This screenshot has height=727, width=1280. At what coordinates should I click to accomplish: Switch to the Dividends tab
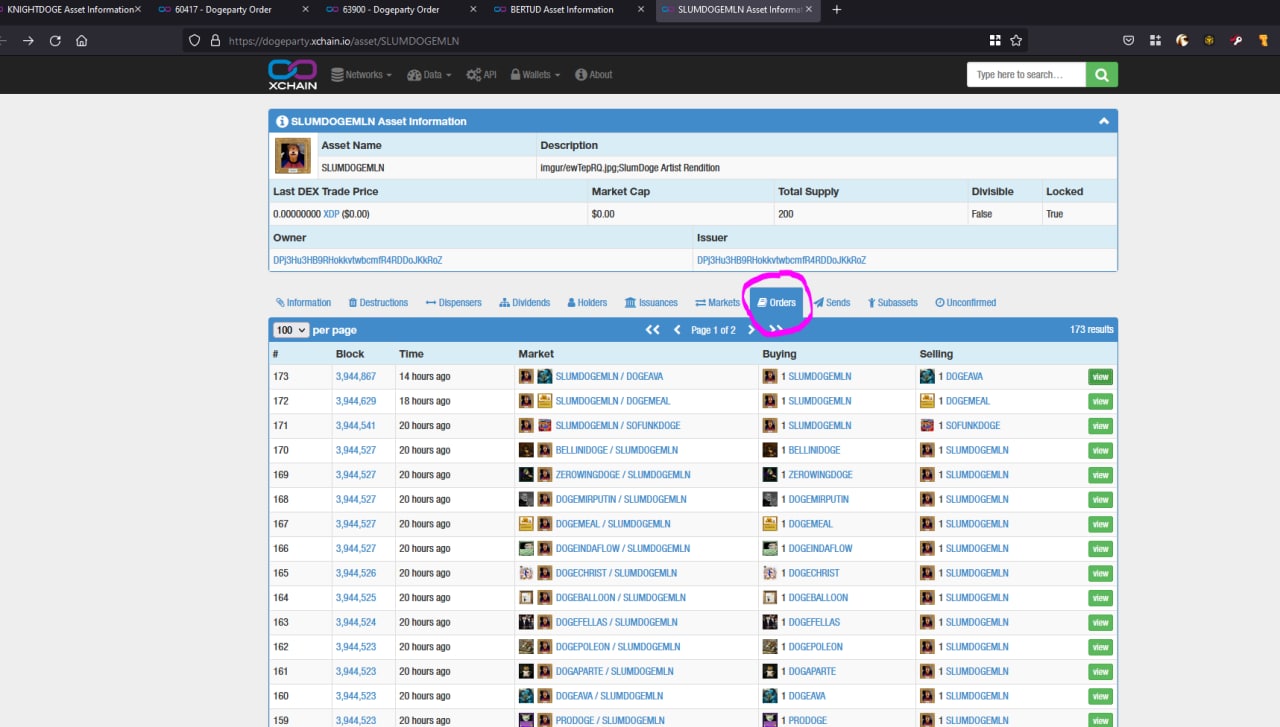click(524, 303)
